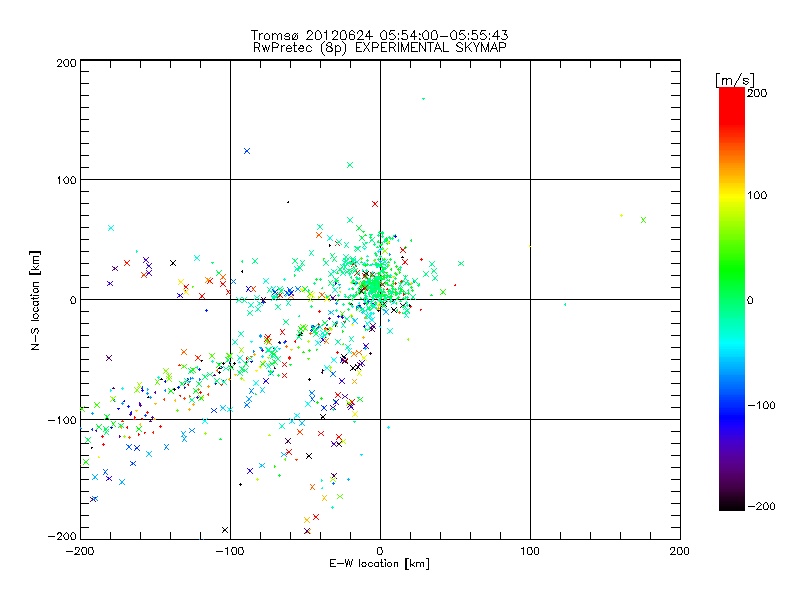Click the plot title line 'Tromsø 20120624 05:54:00-05:55:43'
This screenshot has width=800, height=600.
point(379,35)
